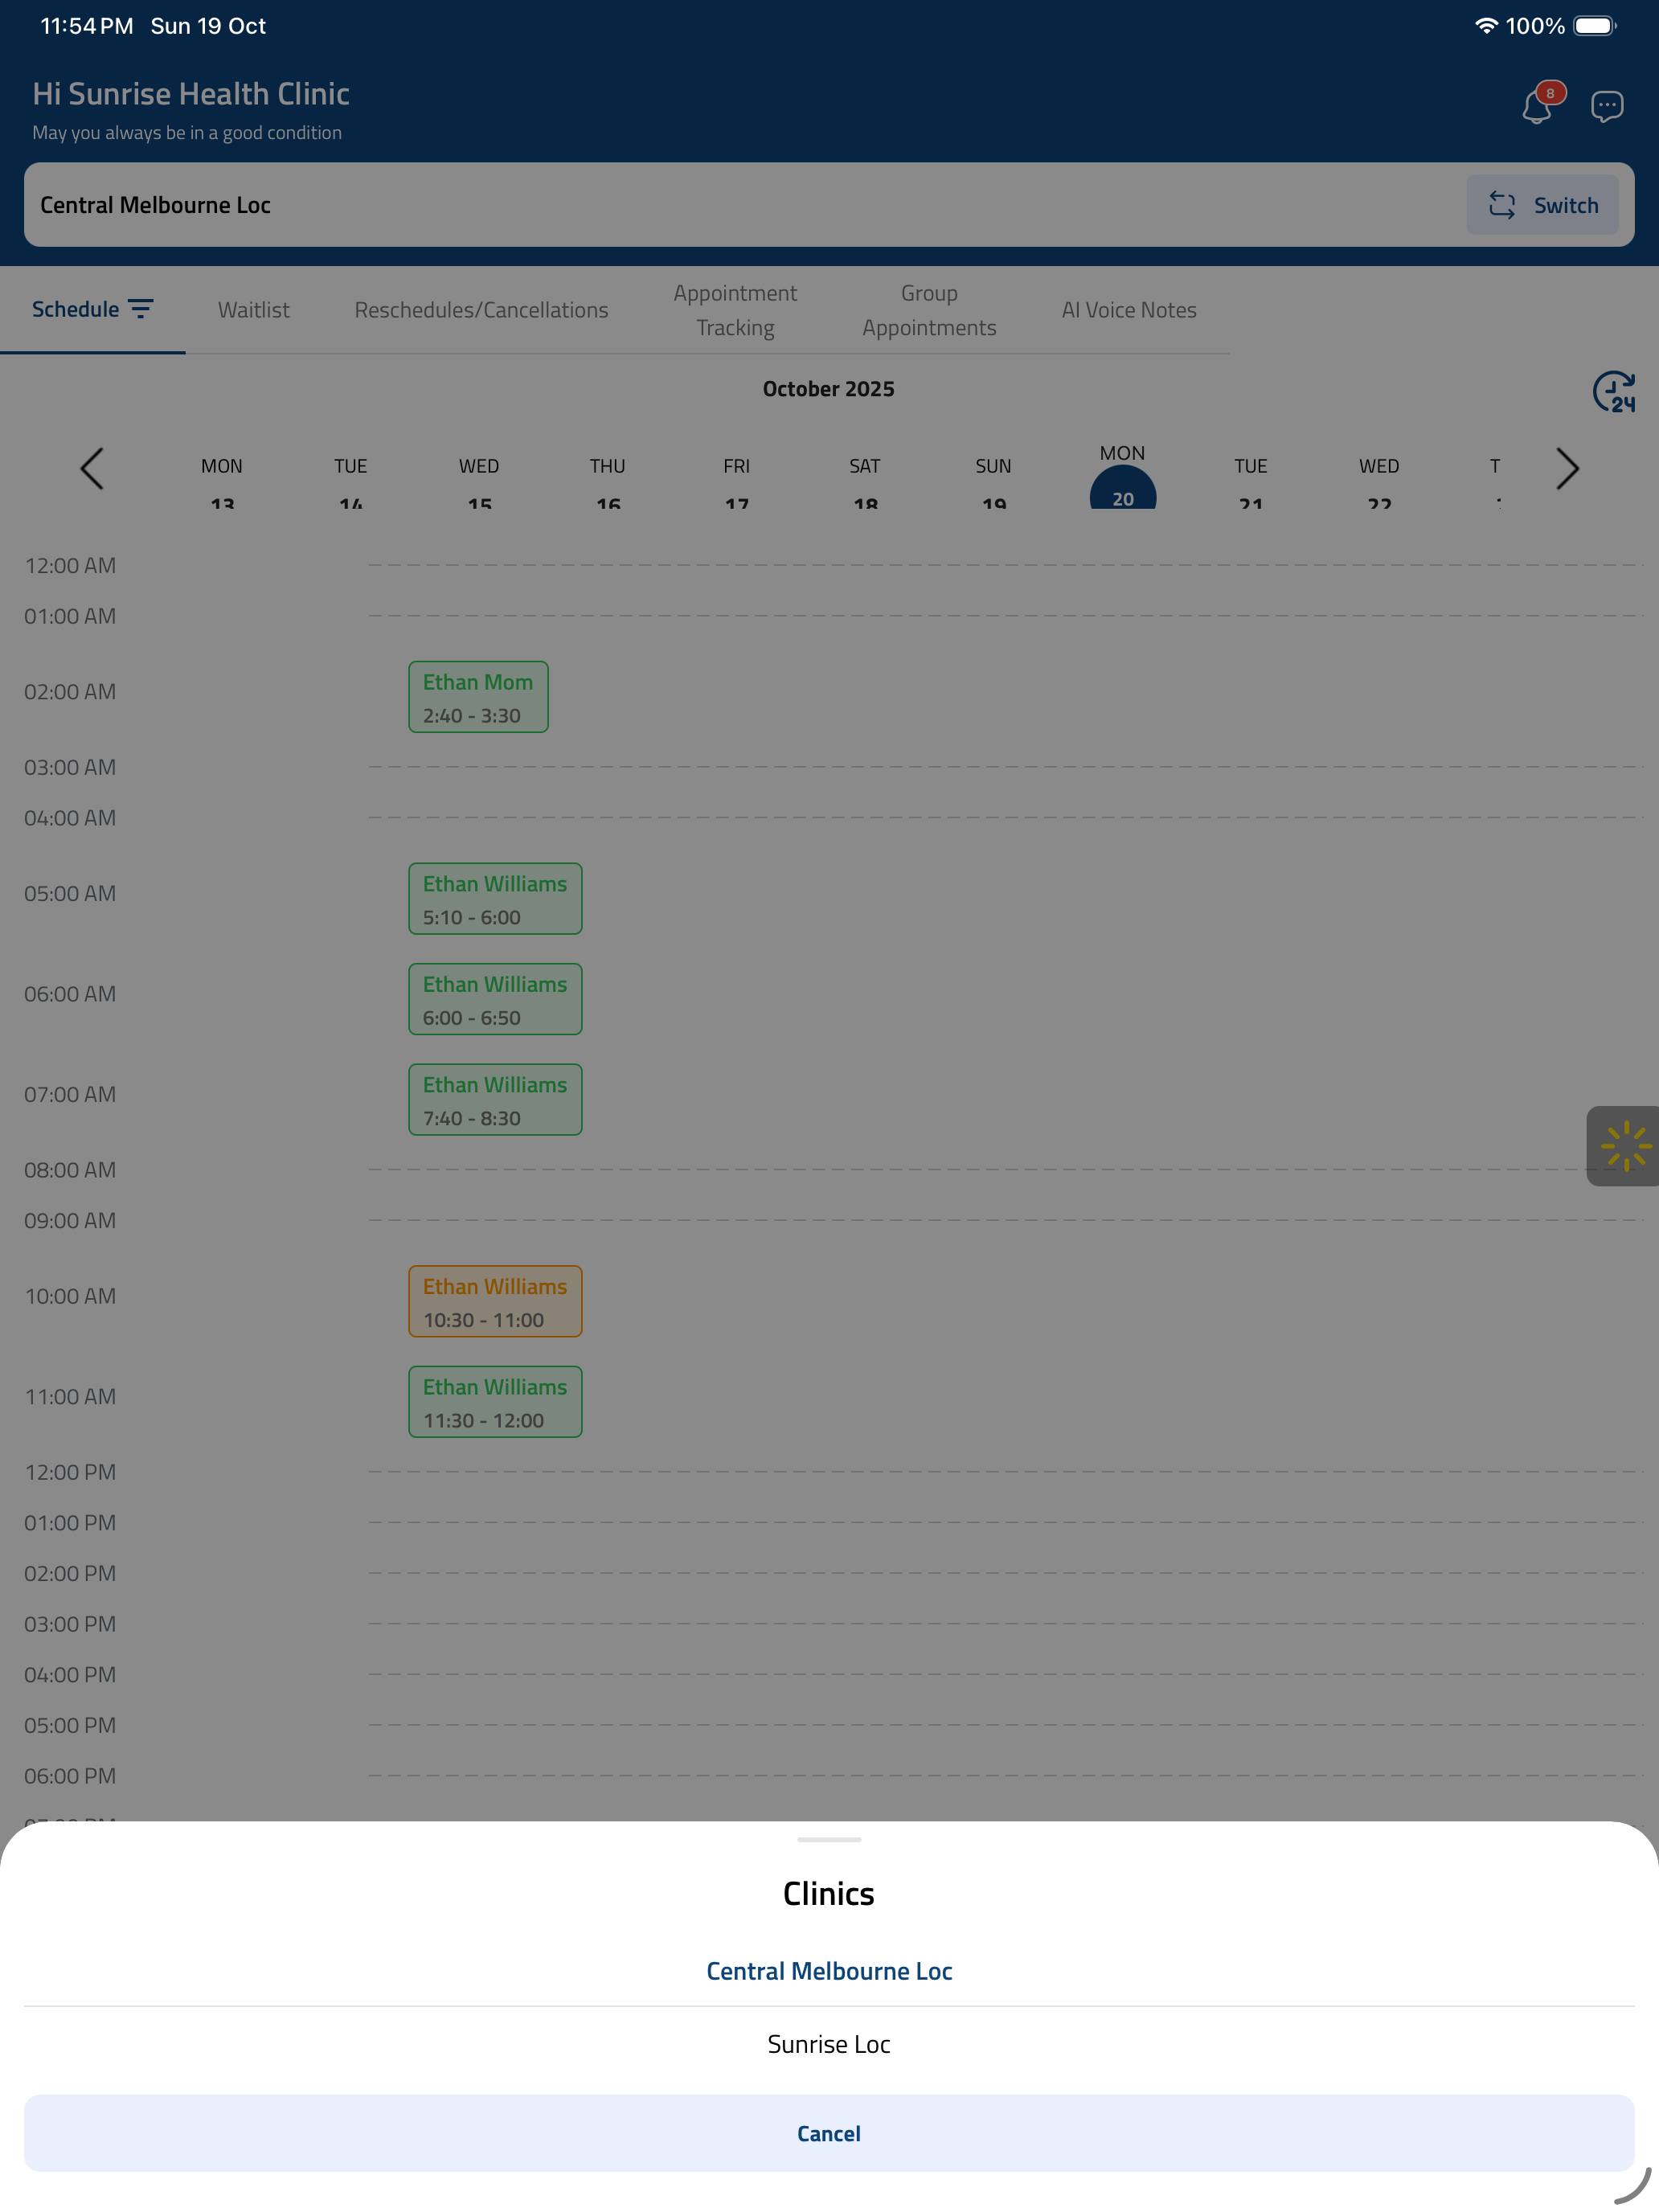Viewport: 1659px width, 2212px height.
Task: Open Ethan Williams 7:40 - 8:30 appointment
Action: 495,1100
